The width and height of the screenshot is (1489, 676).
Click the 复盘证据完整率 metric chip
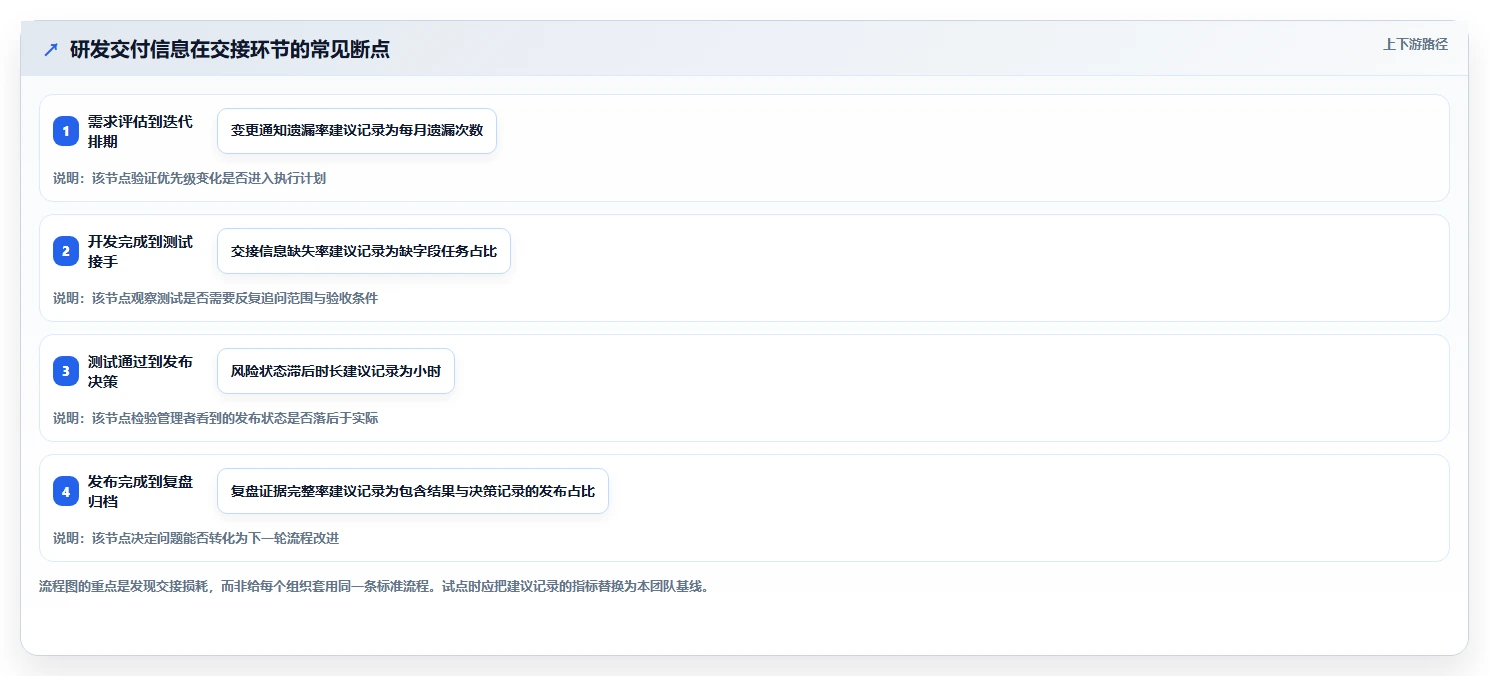tap(413, 491)
